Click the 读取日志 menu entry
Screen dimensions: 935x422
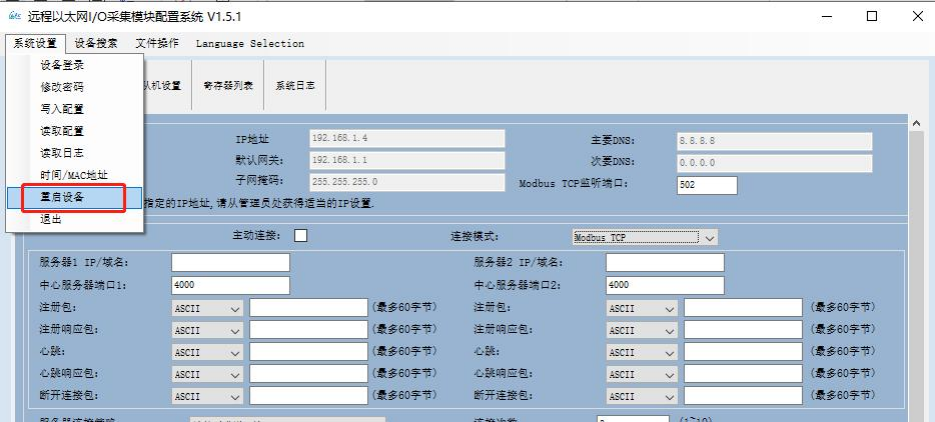75,153
